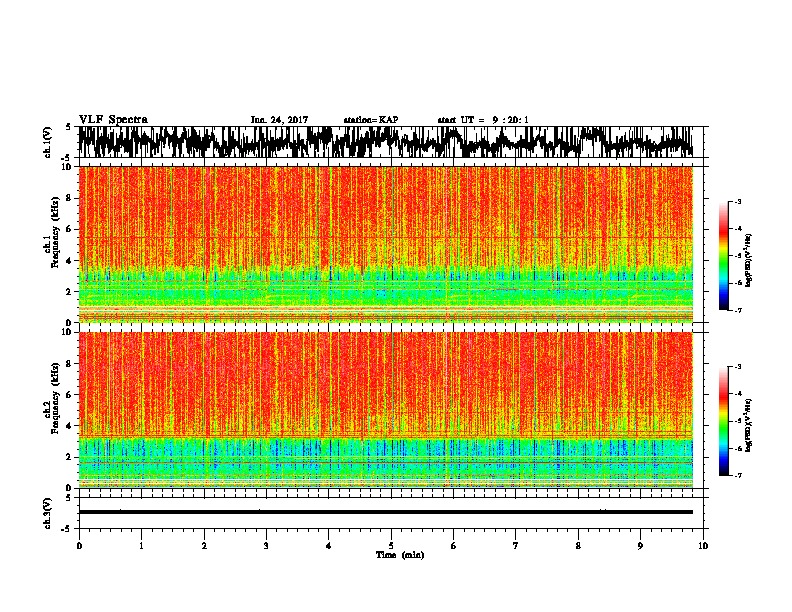Click the "6" kHz tick of ch.2 spectrogram
This screenshot has width=792, height=612.
71,394
